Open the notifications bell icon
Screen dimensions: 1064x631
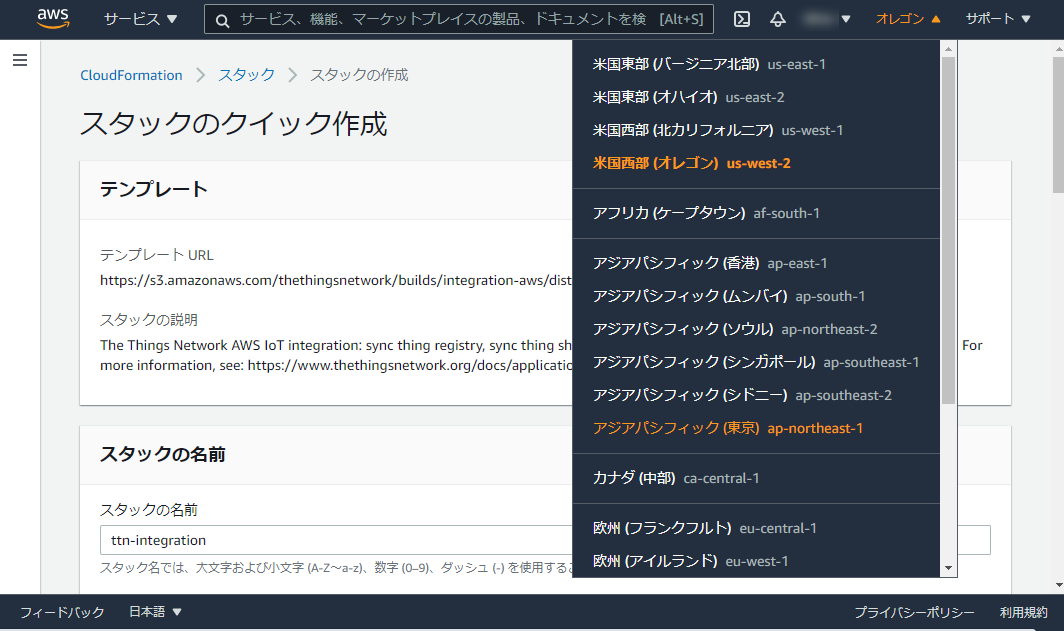(778, 19)
